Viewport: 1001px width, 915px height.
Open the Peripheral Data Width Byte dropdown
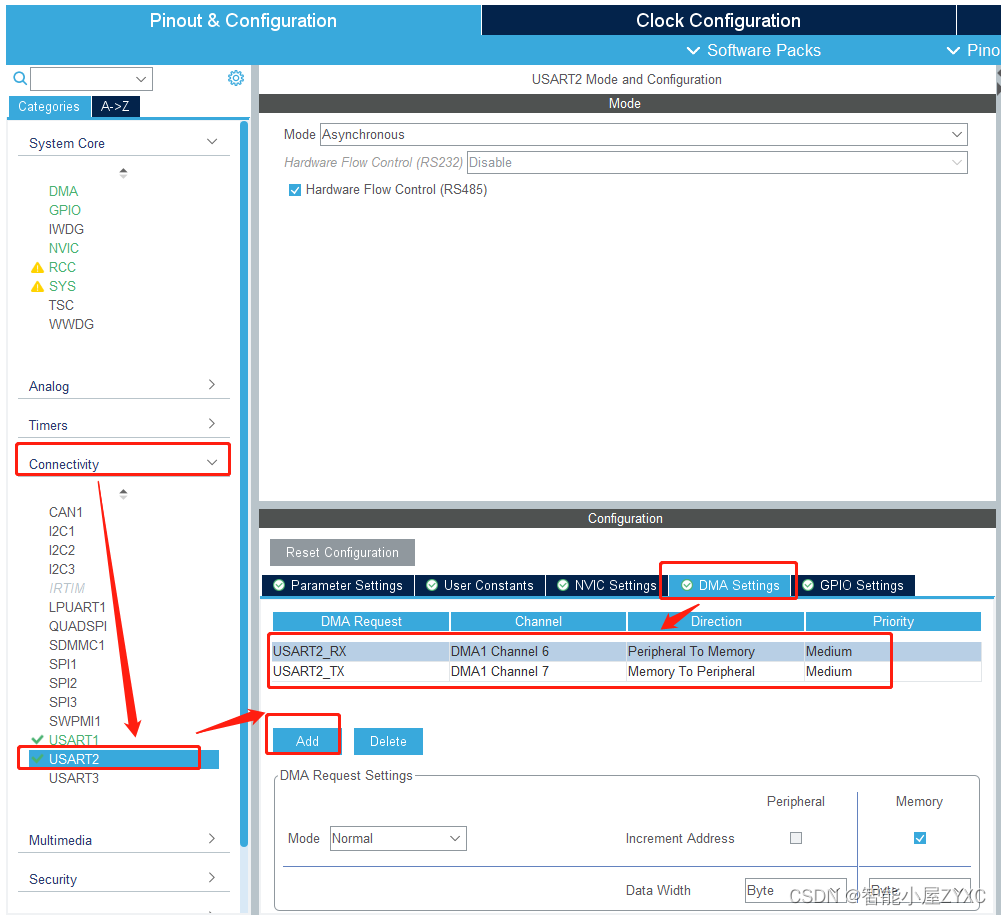point(795,890)
